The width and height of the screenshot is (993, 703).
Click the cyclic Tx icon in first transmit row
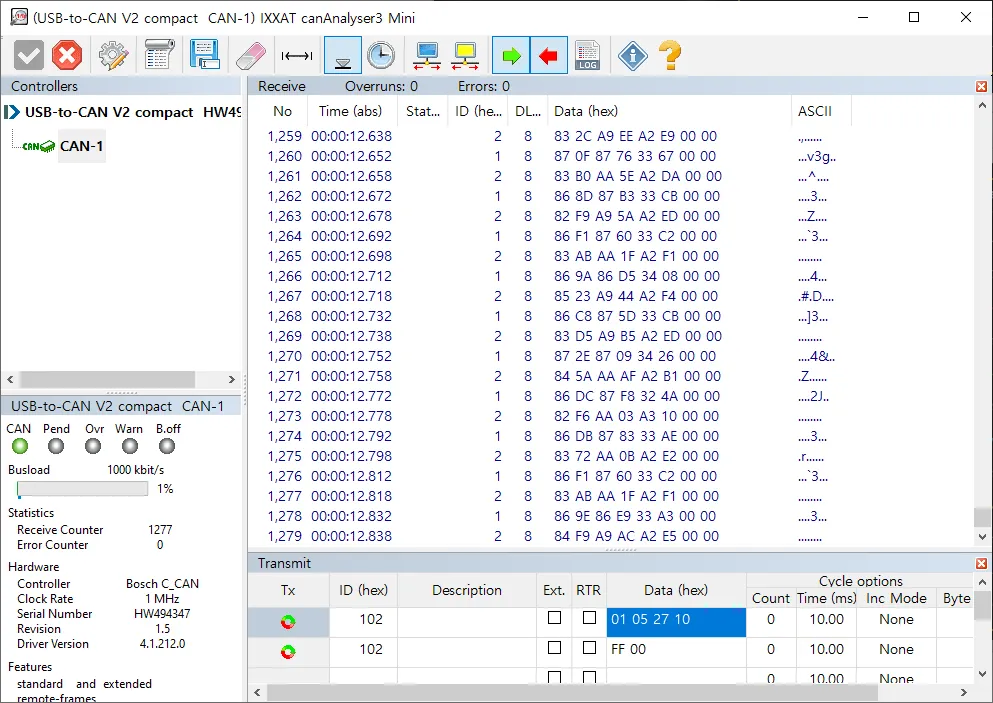pos(288,621)
